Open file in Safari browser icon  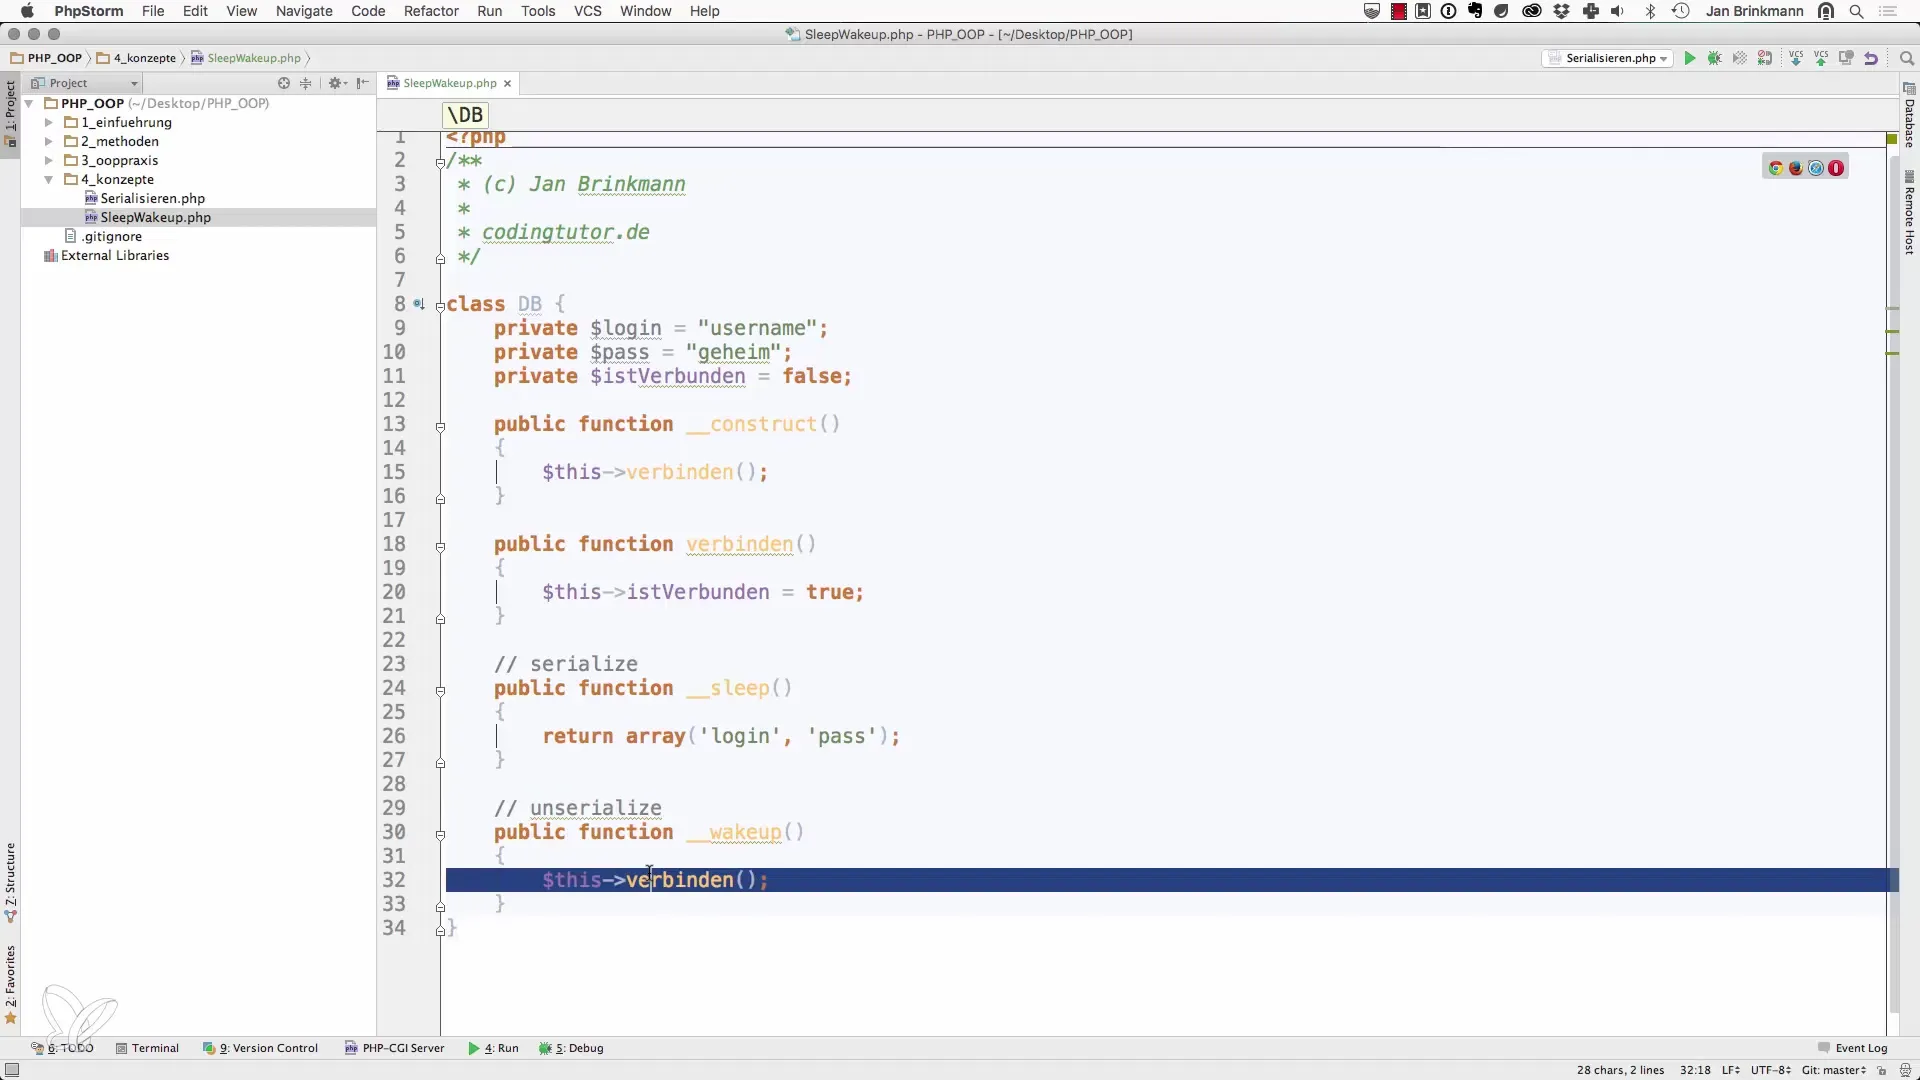coord(1816,168)
